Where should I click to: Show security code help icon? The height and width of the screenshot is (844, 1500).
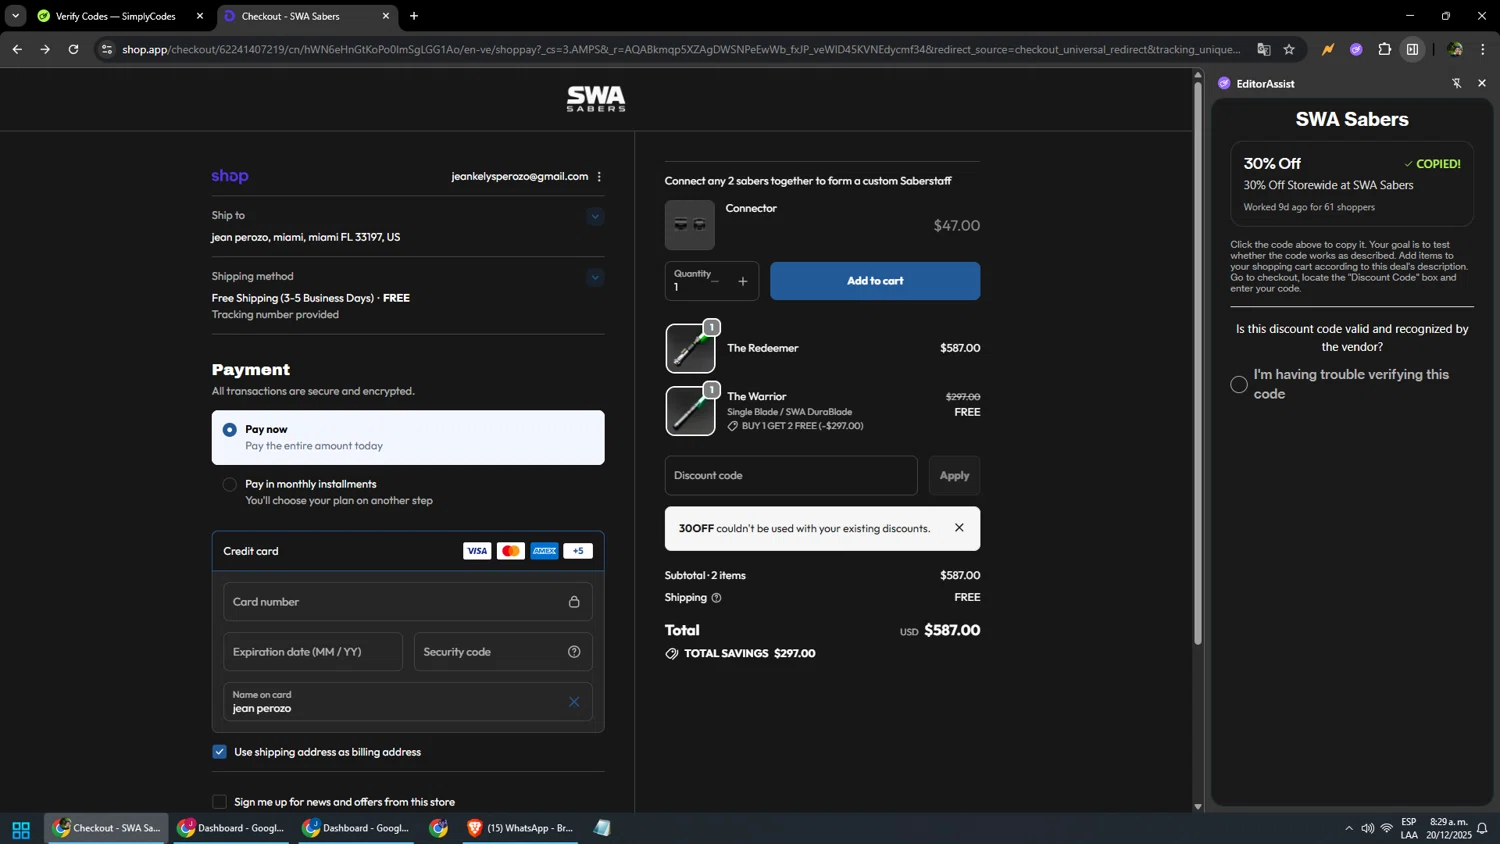tap(574, 652)
